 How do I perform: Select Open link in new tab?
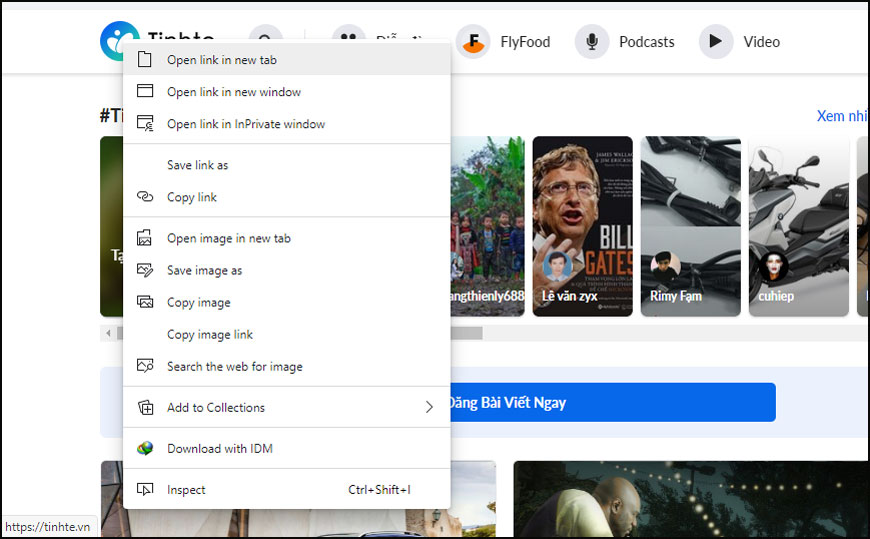[222, 60]
